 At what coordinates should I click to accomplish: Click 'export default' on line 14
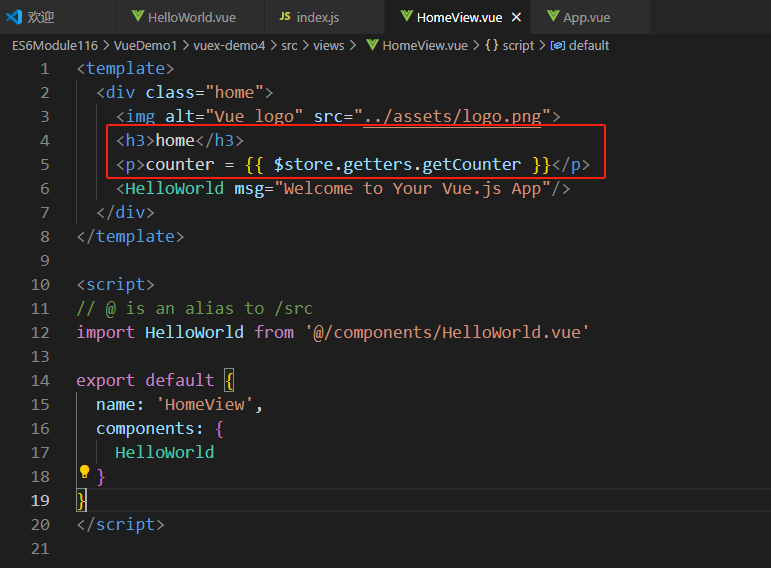click(145, 381)
